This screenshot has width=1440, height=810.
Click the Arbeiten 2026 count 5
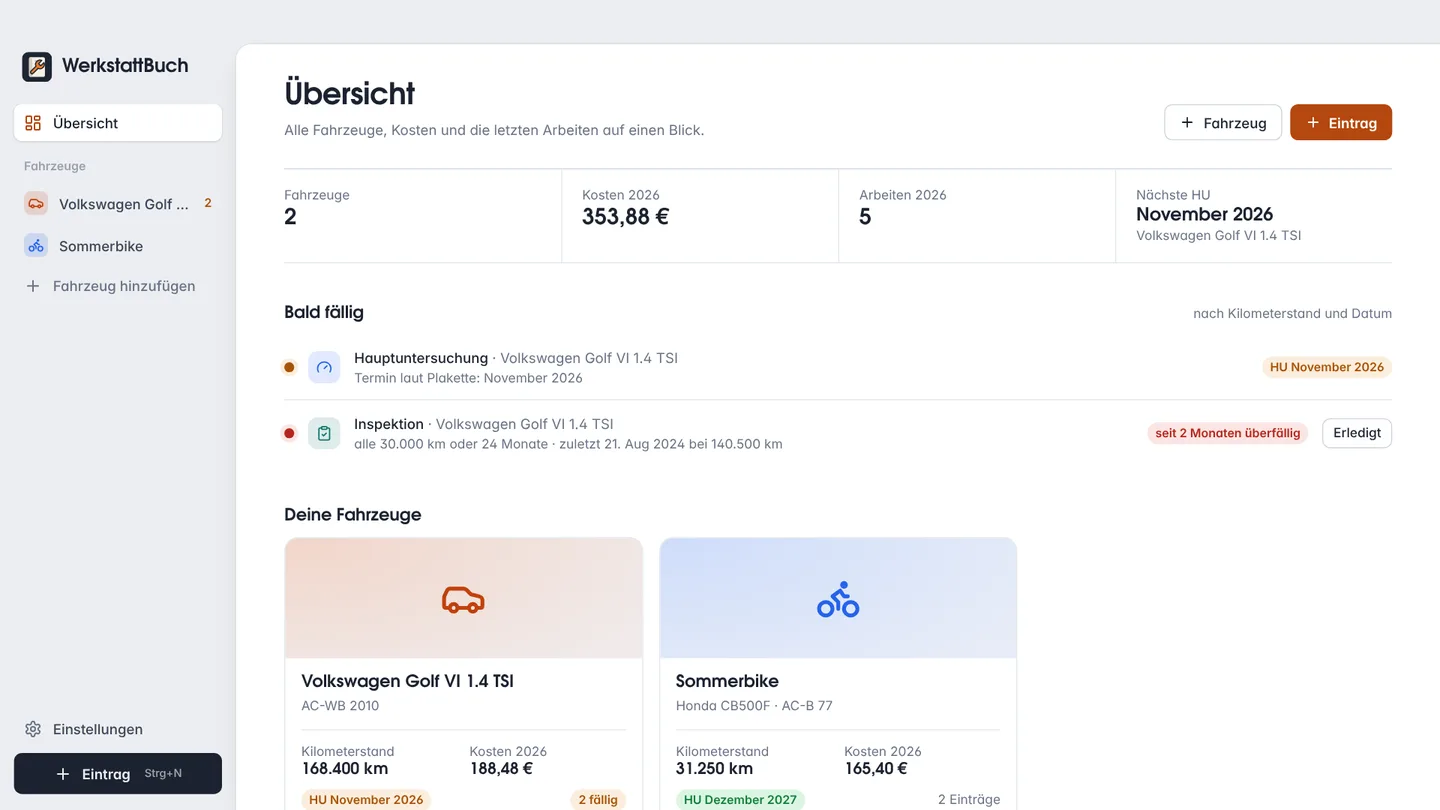click(x=865, y=217)
